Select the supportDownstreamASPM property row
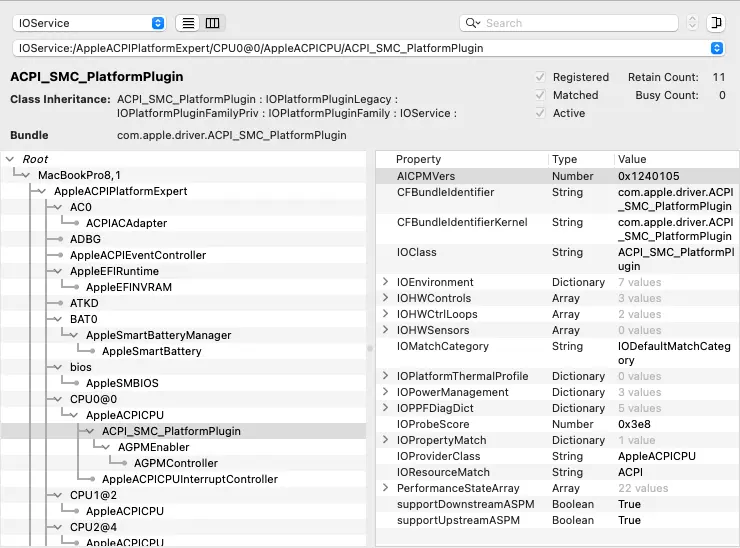Image resolution: width=740 pixels, height=548 pixels. (x=557, y=504)
